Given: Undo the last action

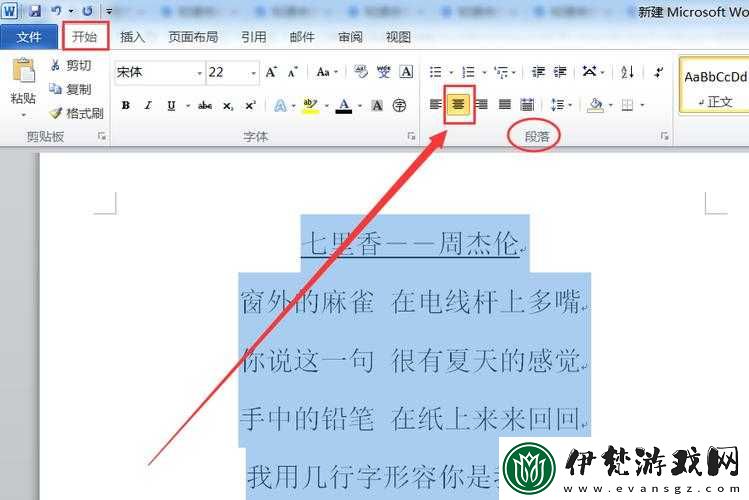Looking at the screenshot, I should pyautogui.click(x=56, y=11).
